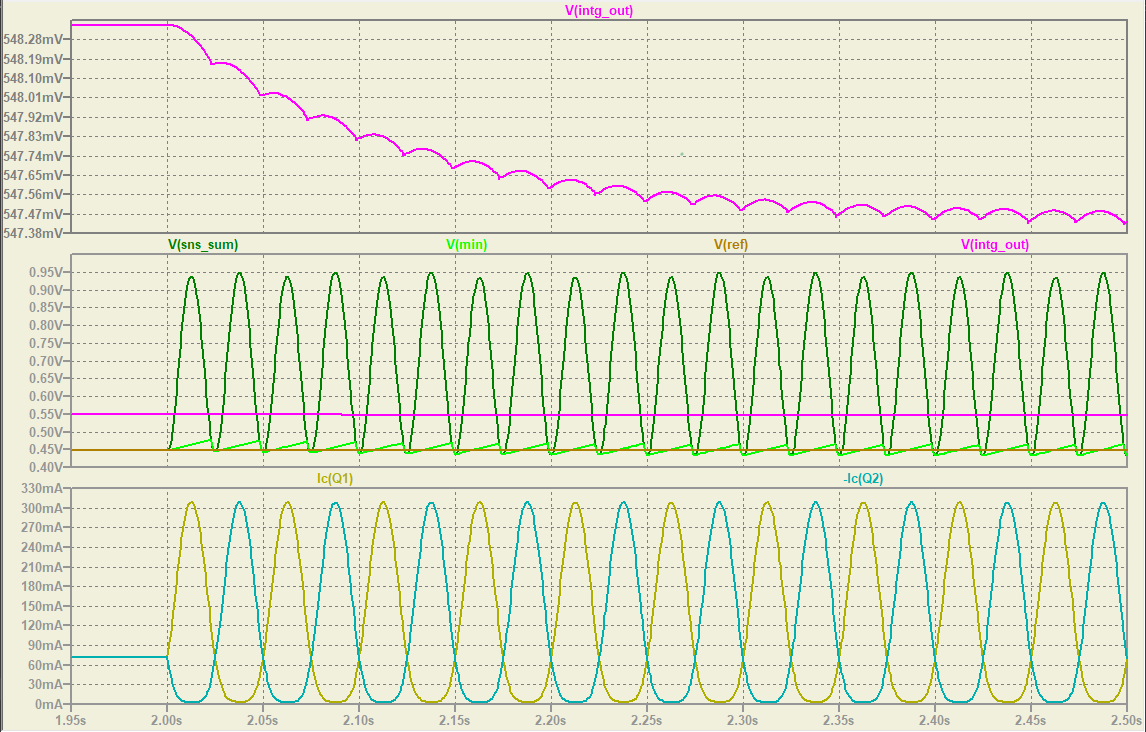1146x732 pixels.
Task: Click the 90mA current axis label
Action: [47, 645]
